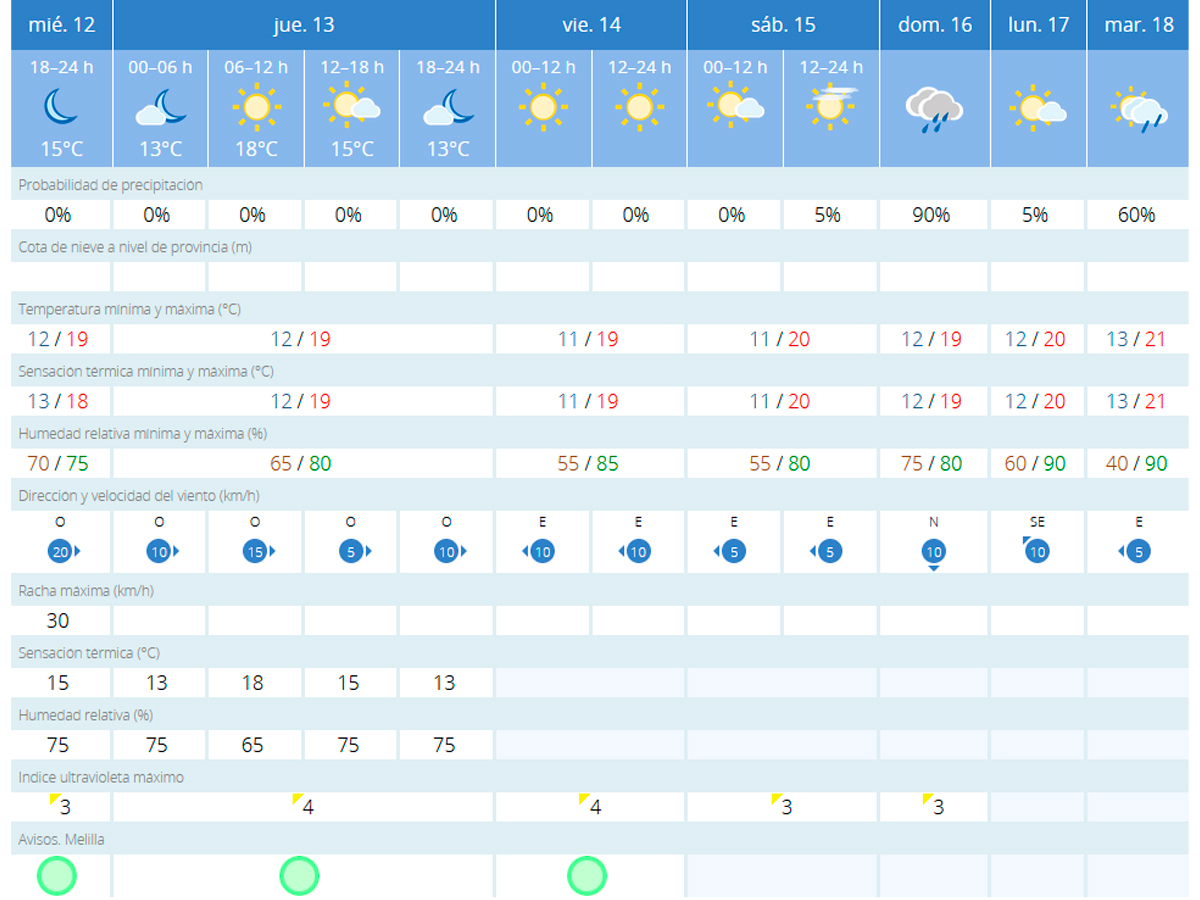Click the partly cloudy sun icon for jue. 13 12–18 h
The width and height of the screenshot is (1200, 900).
352,107
